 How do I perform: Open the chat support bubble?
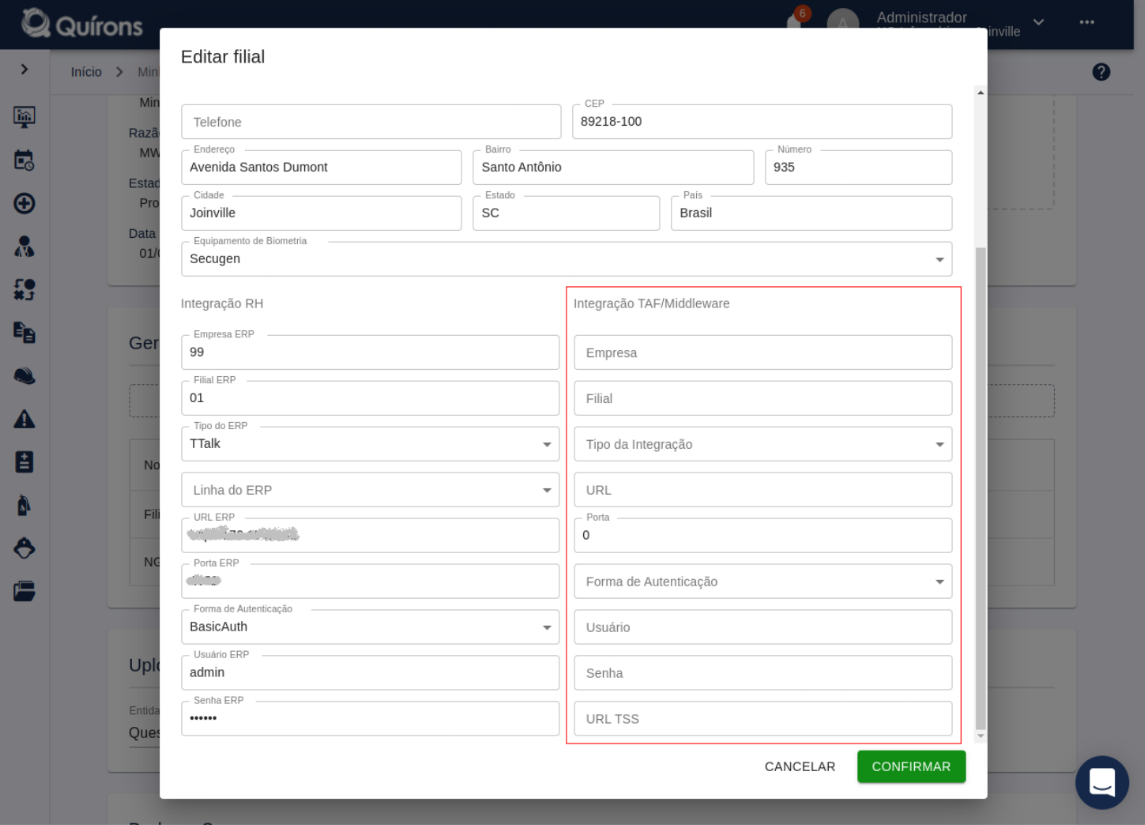coord(1102,782)
